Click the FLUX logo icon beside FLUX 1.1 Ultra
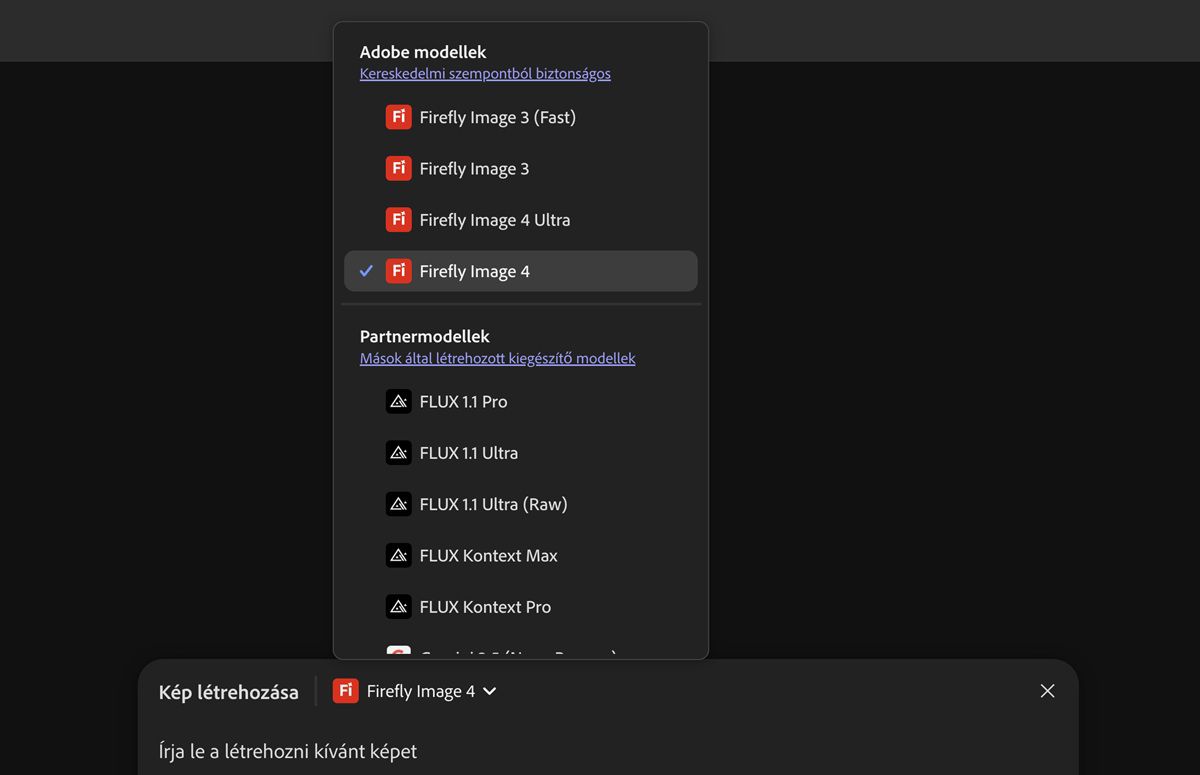 (x=398, y=452)
